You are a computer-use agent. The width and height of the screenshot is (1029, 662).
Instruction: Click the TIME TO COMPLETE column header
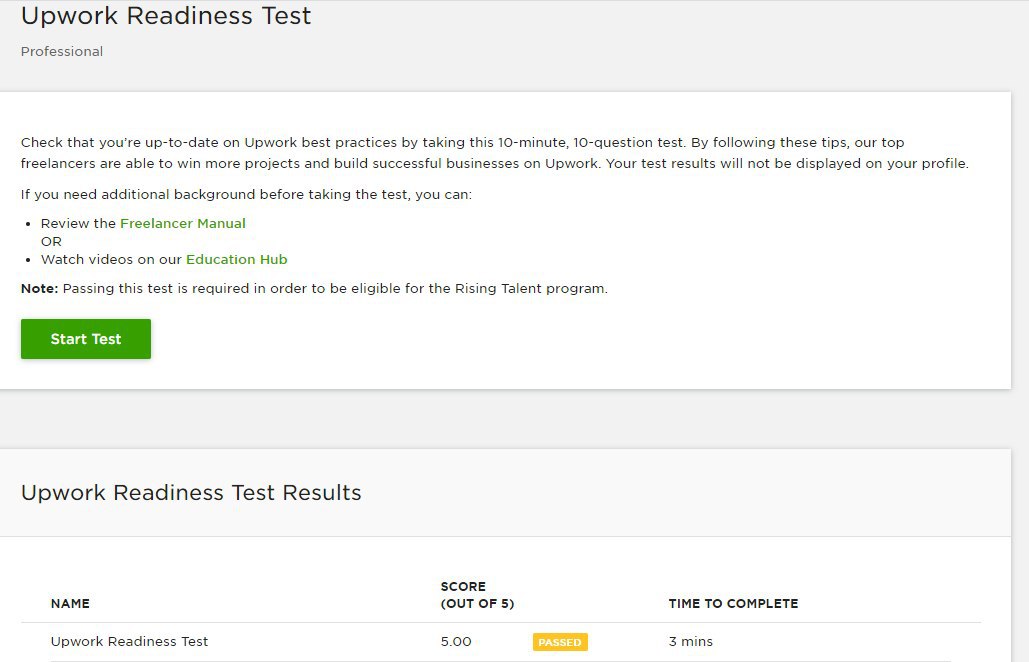(x=733, y=603)
